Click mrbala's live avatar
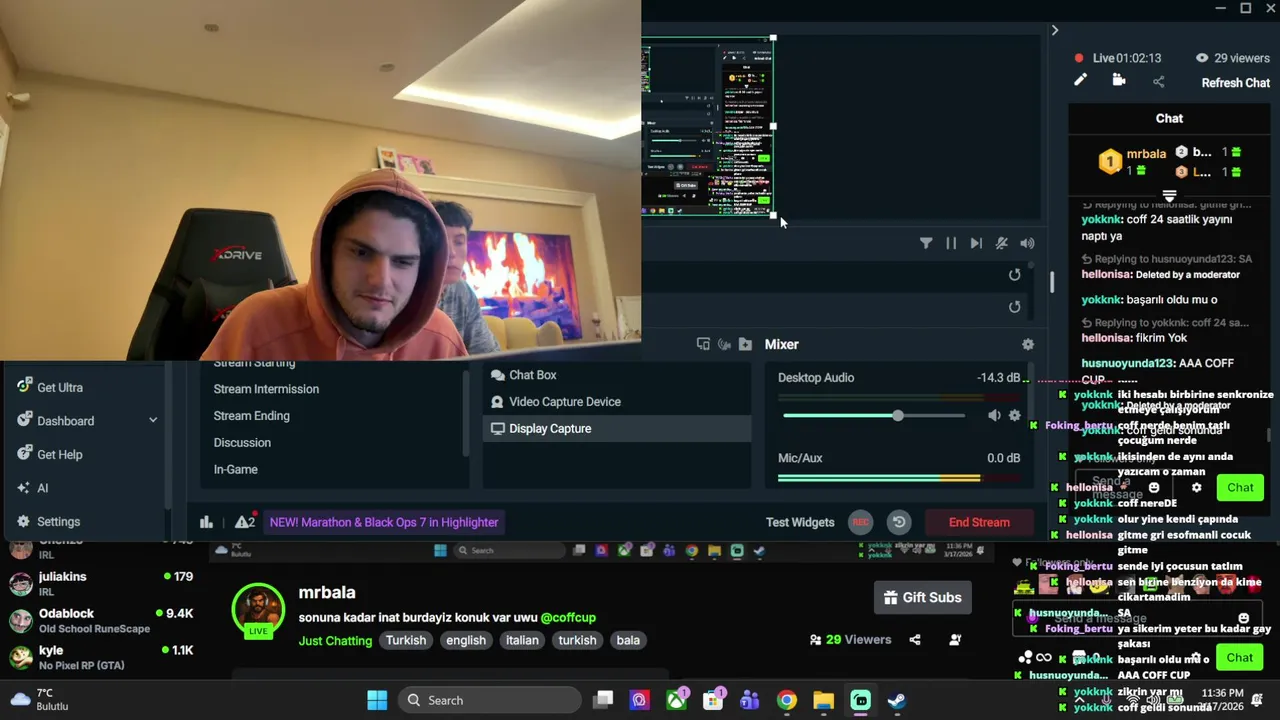Viewport: 1280px width, 720px height. click(x=258, y=609)
